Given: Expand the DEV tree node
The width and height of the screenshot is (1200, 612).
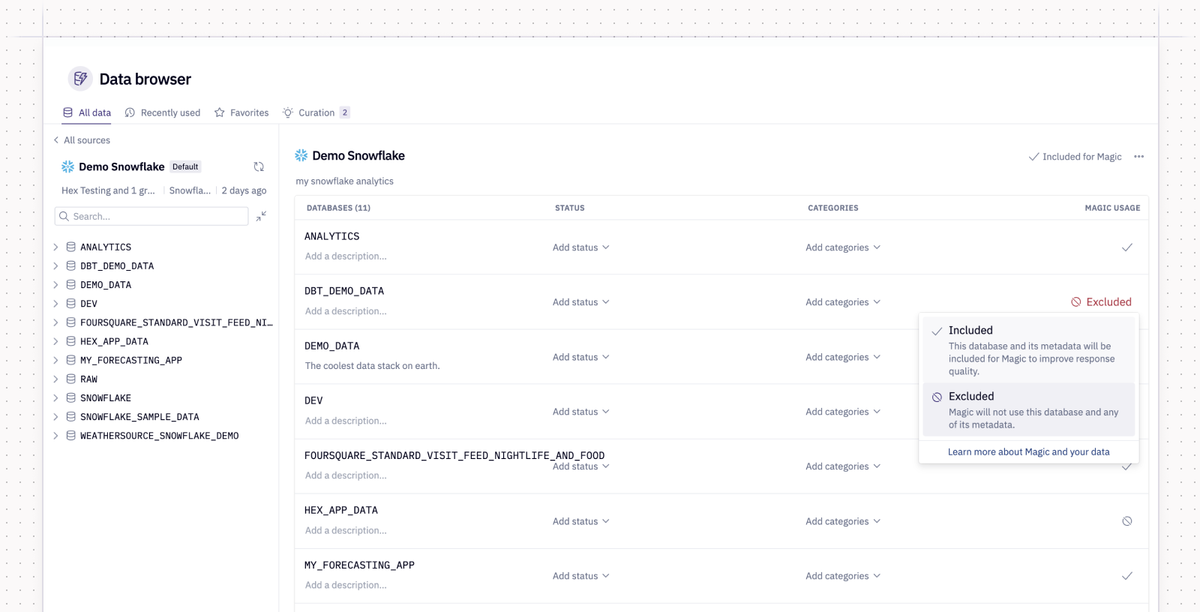Looking at the screenshot, I should pos(56,303).
